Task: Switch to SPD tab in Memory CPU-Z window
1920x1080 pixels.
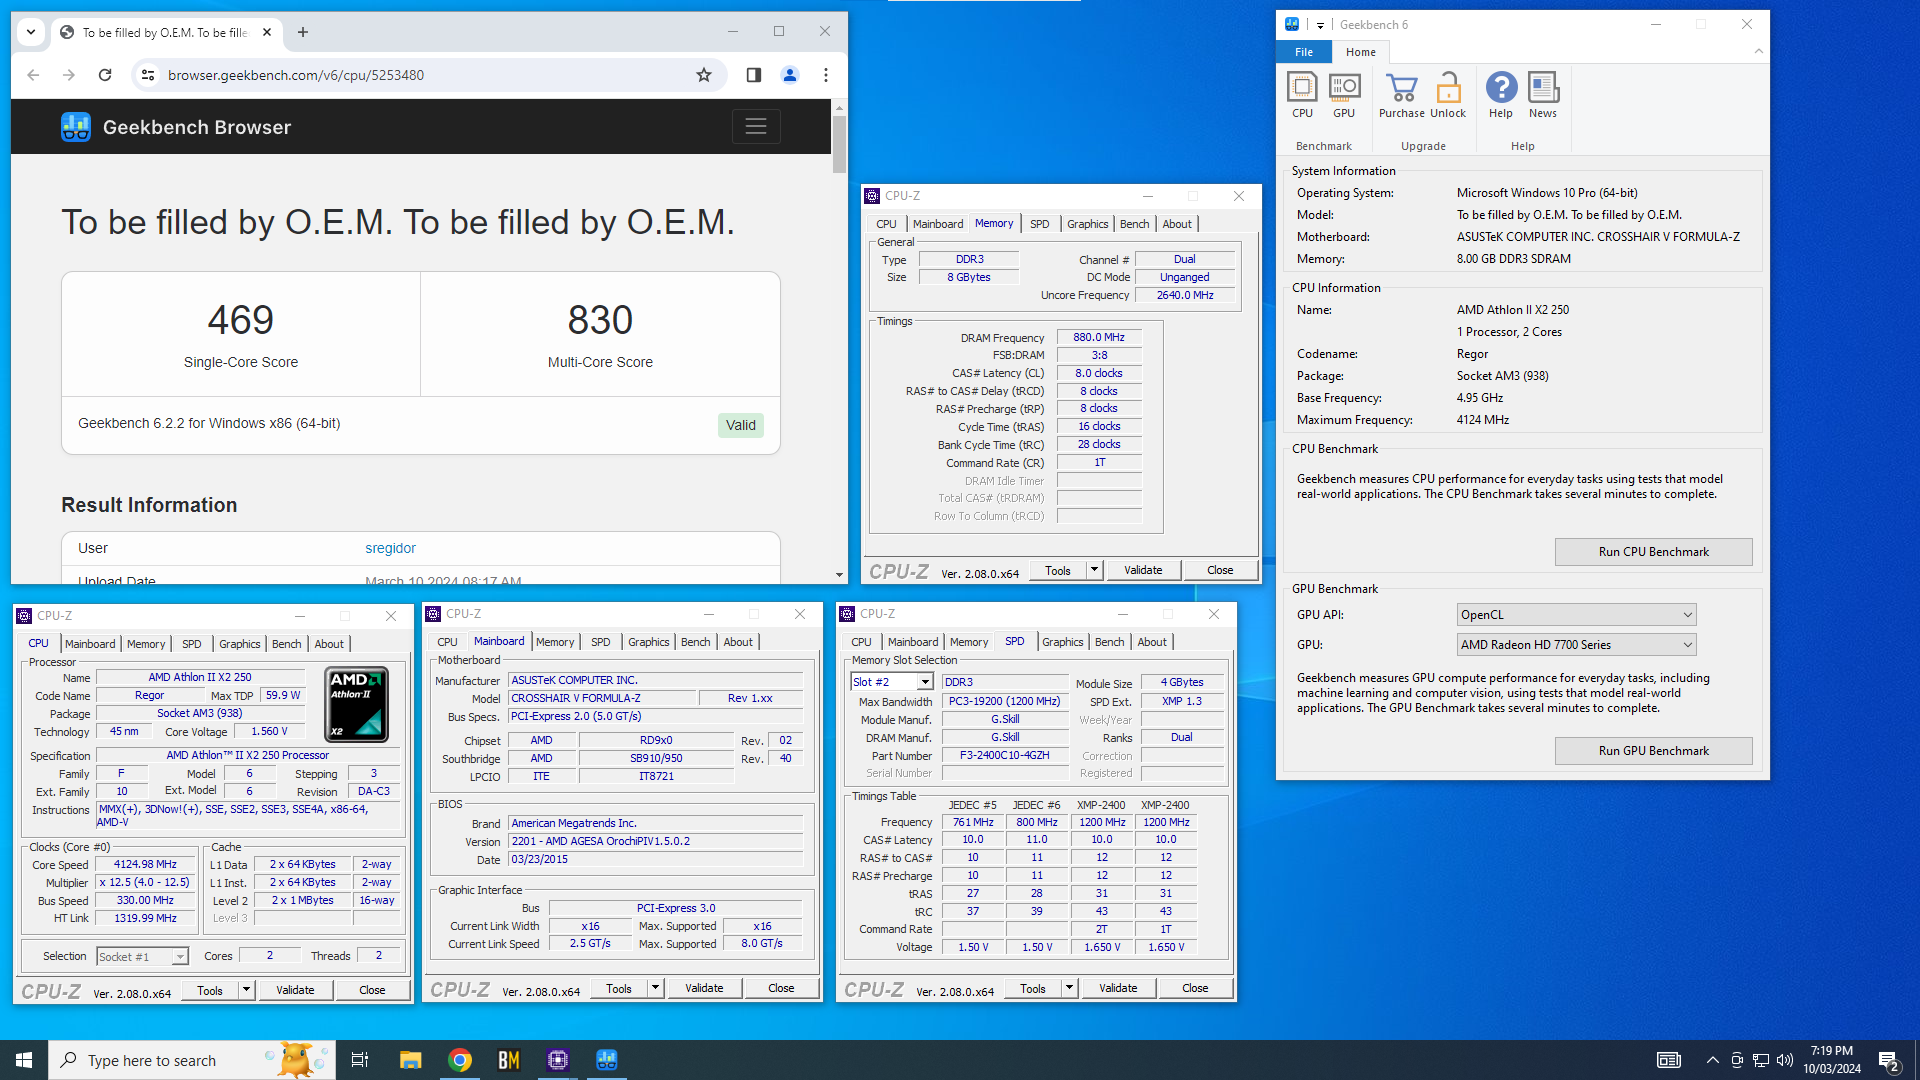Action: [1039, 224]
